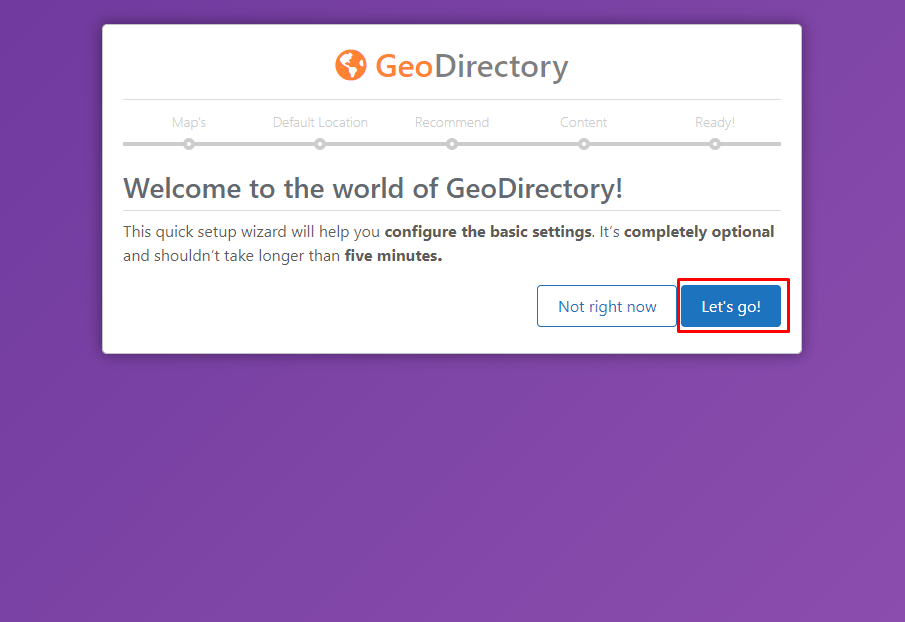The height and width of the screenshot is (622, 905).
Task: Click the circle marker under Recommend
Action: [452, 144]
